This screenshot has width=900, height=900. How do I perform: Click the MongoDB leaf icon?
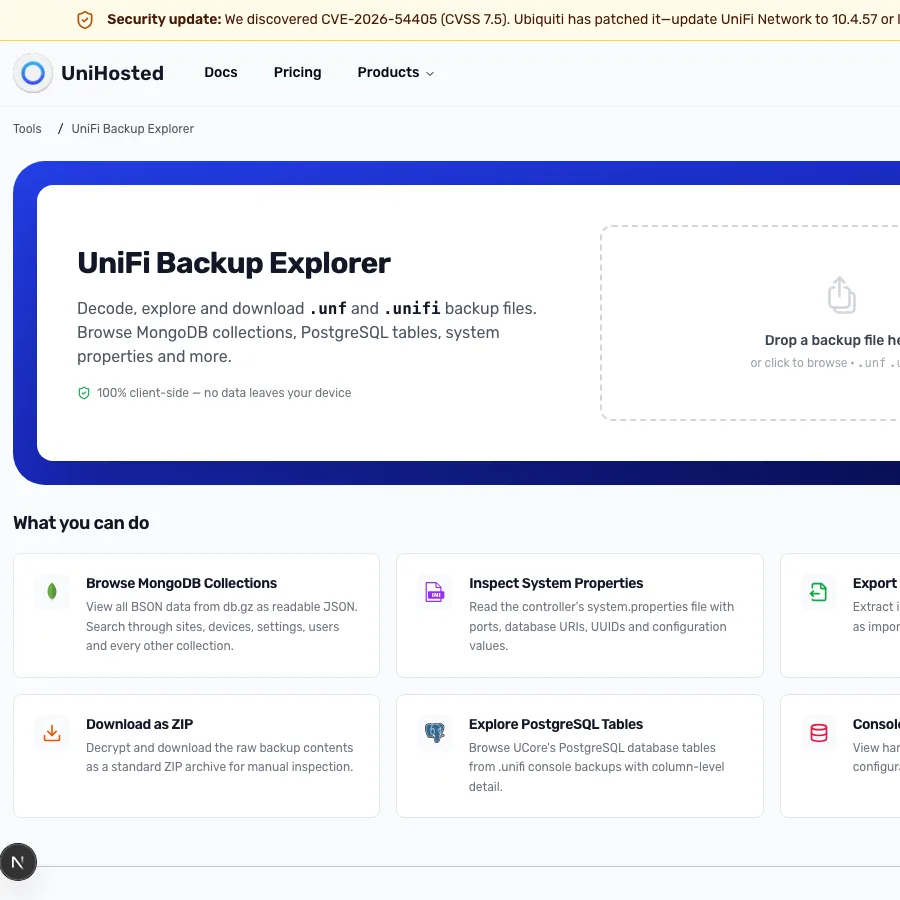(52, 591)
